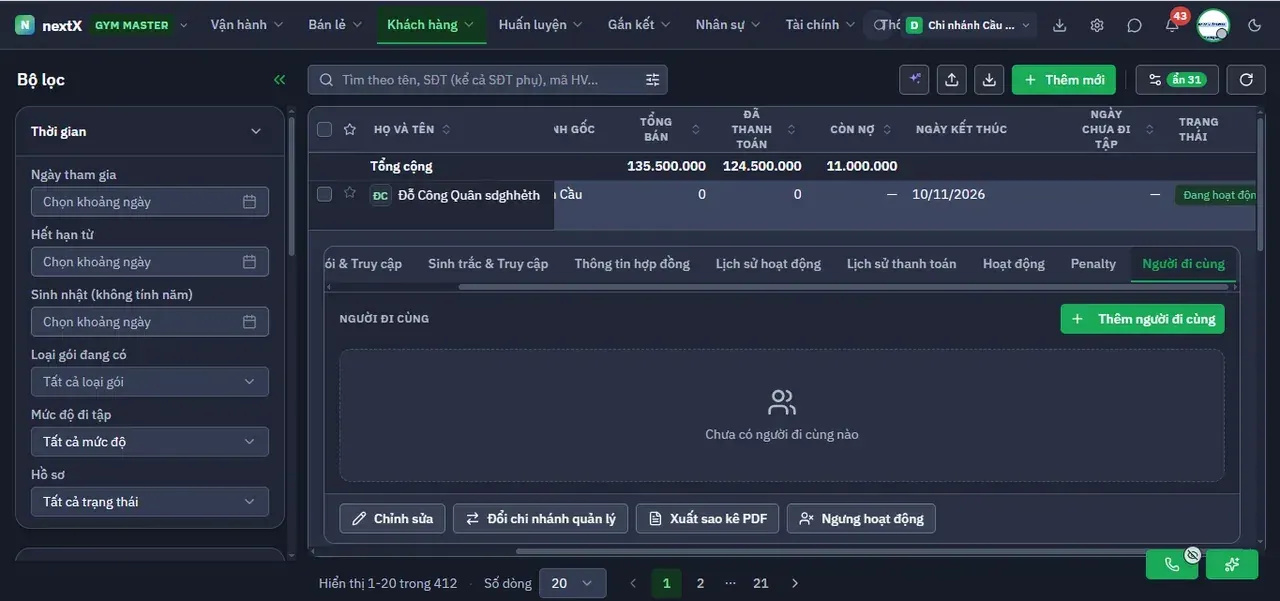The image size is (1280, 601).
Task: Click the green phone call button
Action: (1172, 564)
